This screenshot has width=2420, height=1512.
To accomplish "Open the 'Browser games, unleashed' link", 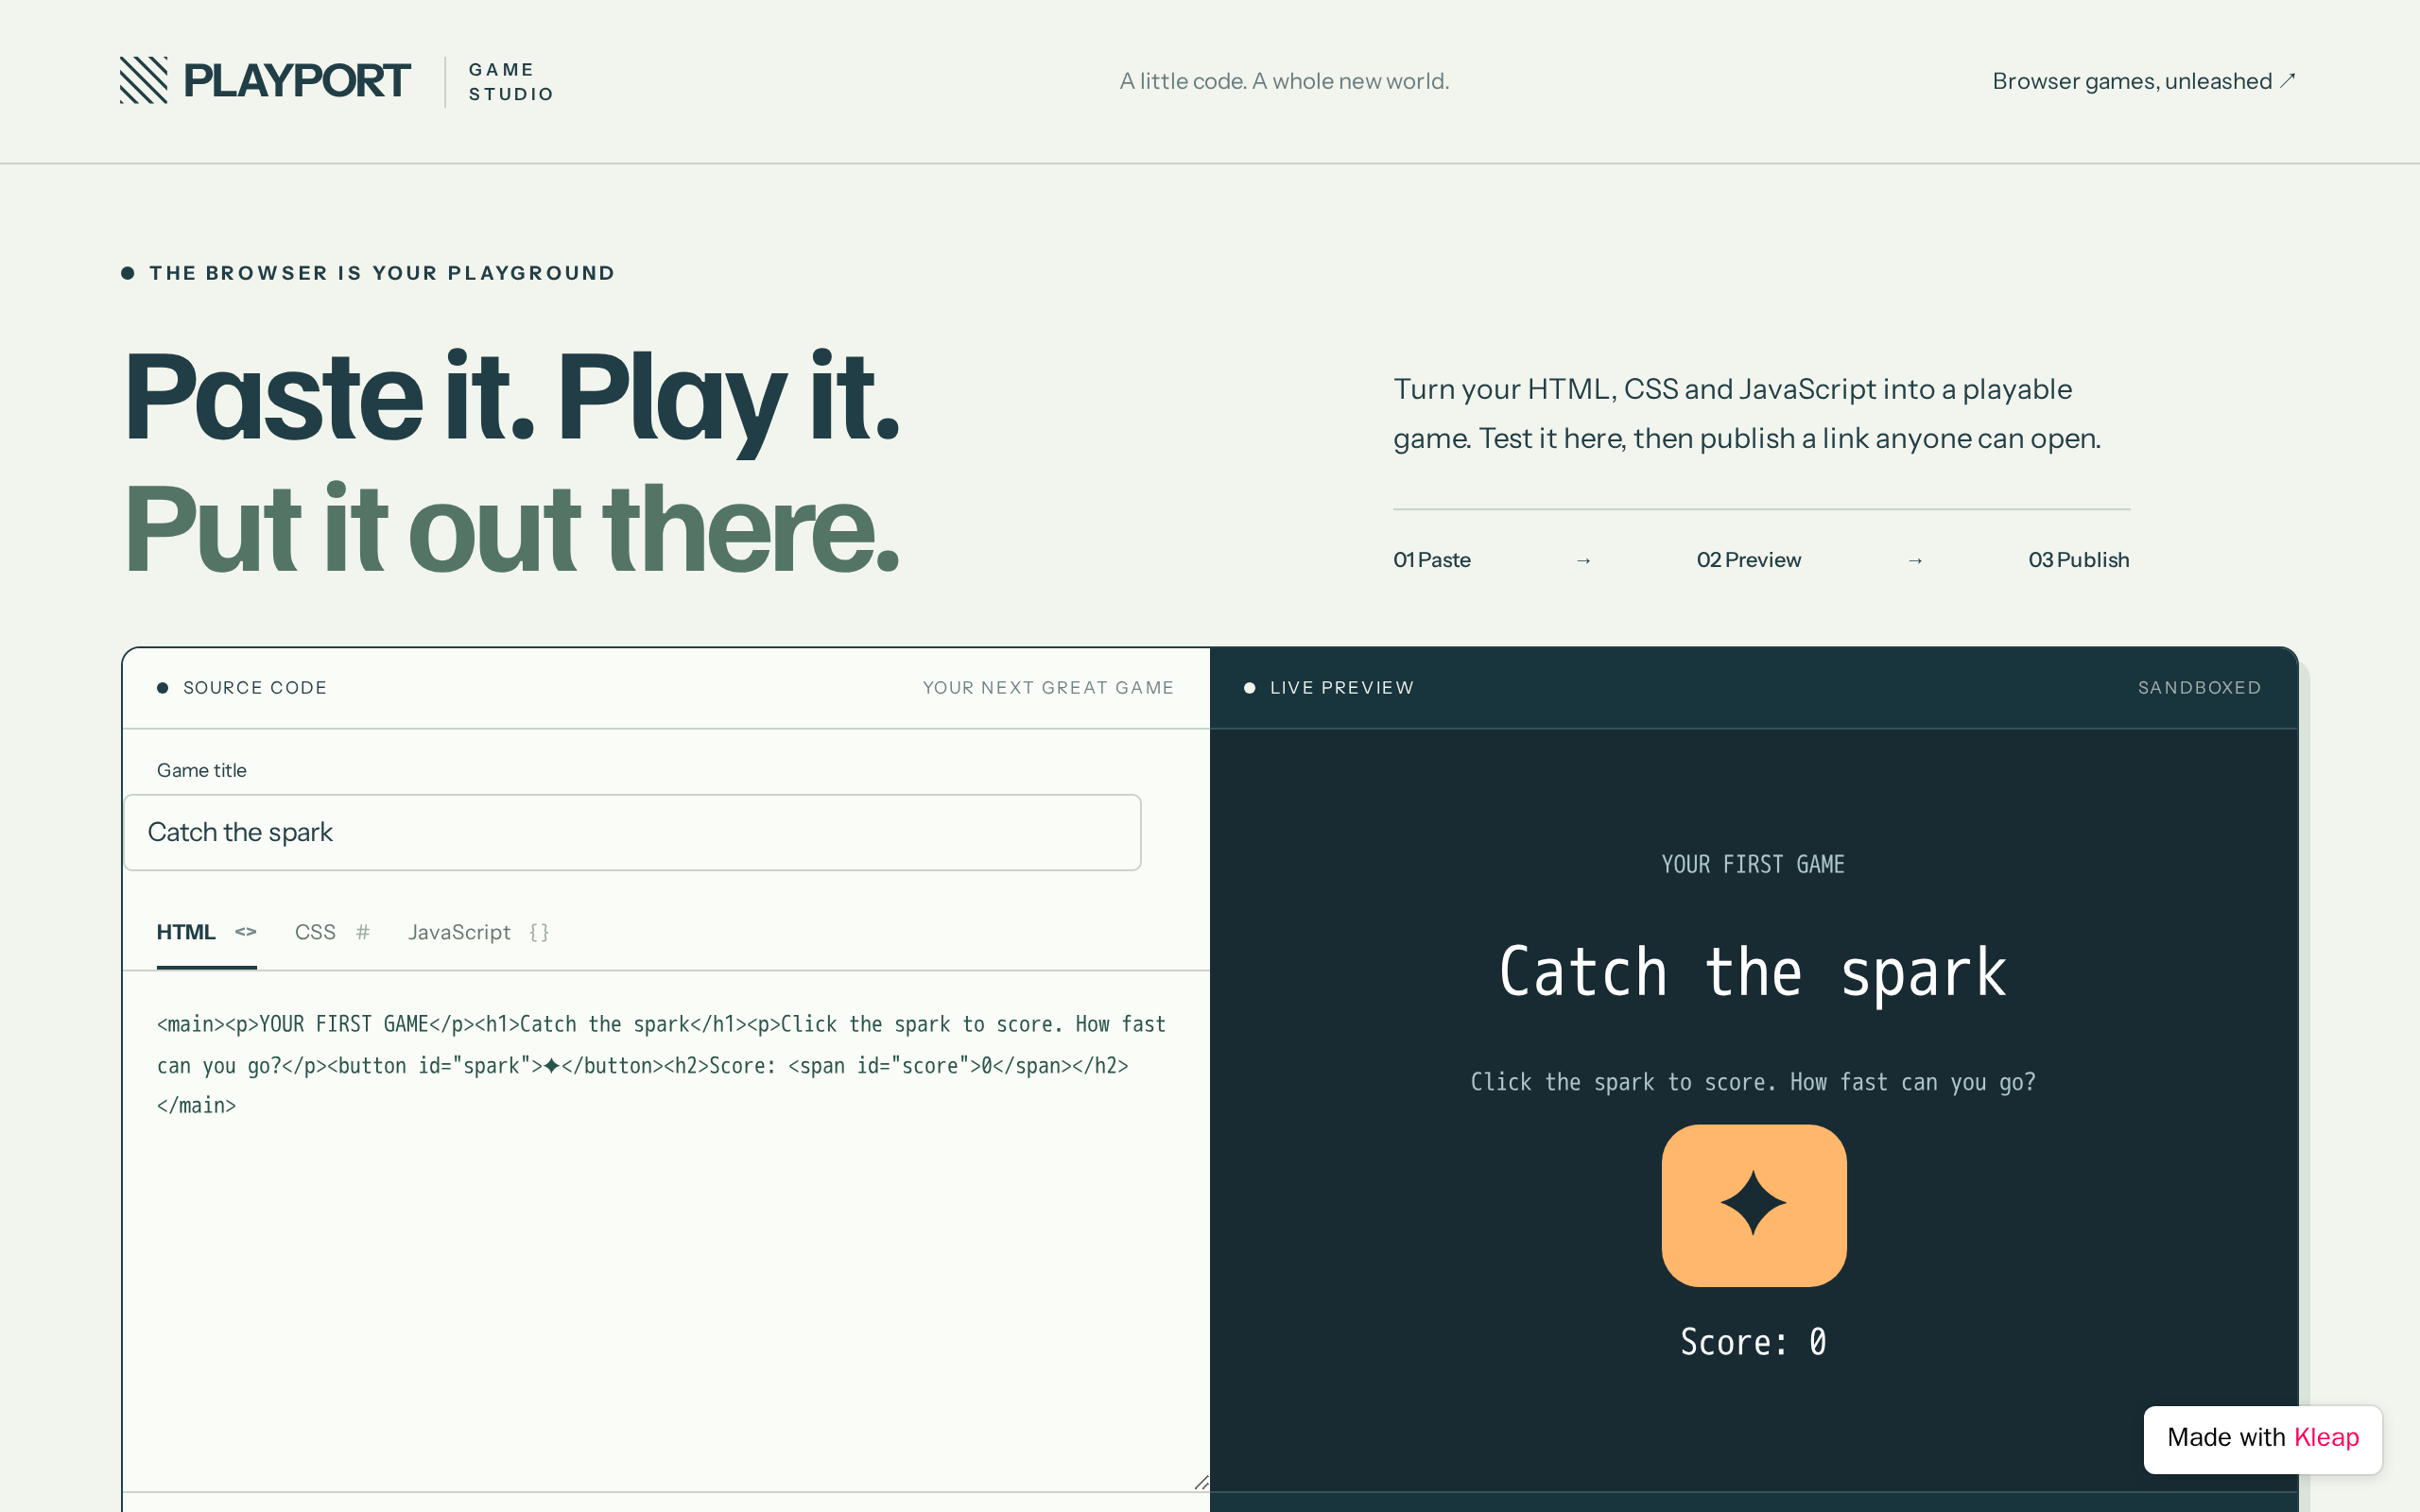I will [x=2143, y=81].
